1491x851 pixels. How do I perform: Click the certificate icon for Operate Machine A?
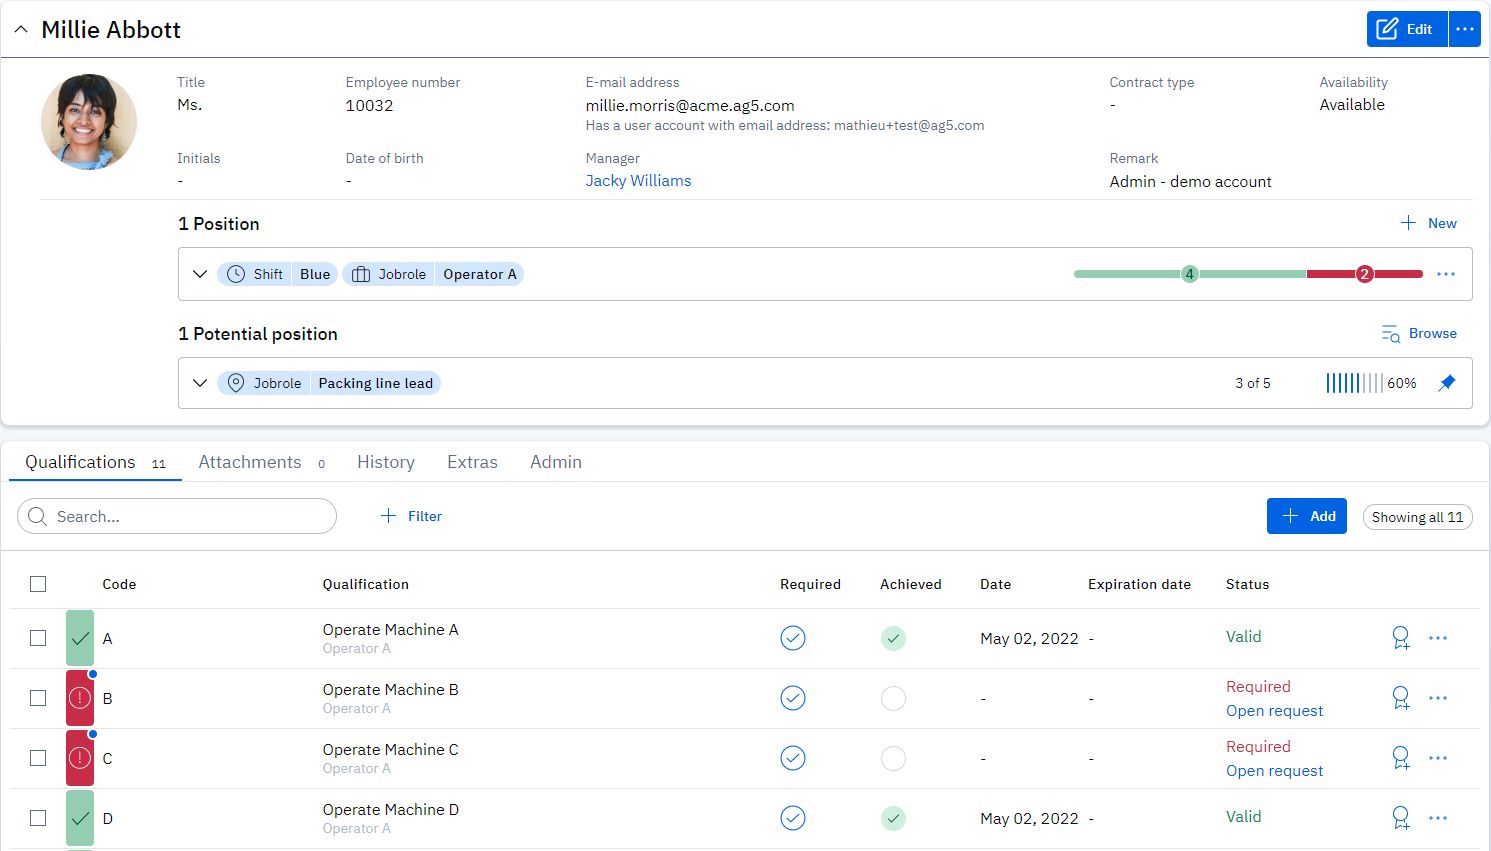pyautogui.click(x=1401, y=638)
